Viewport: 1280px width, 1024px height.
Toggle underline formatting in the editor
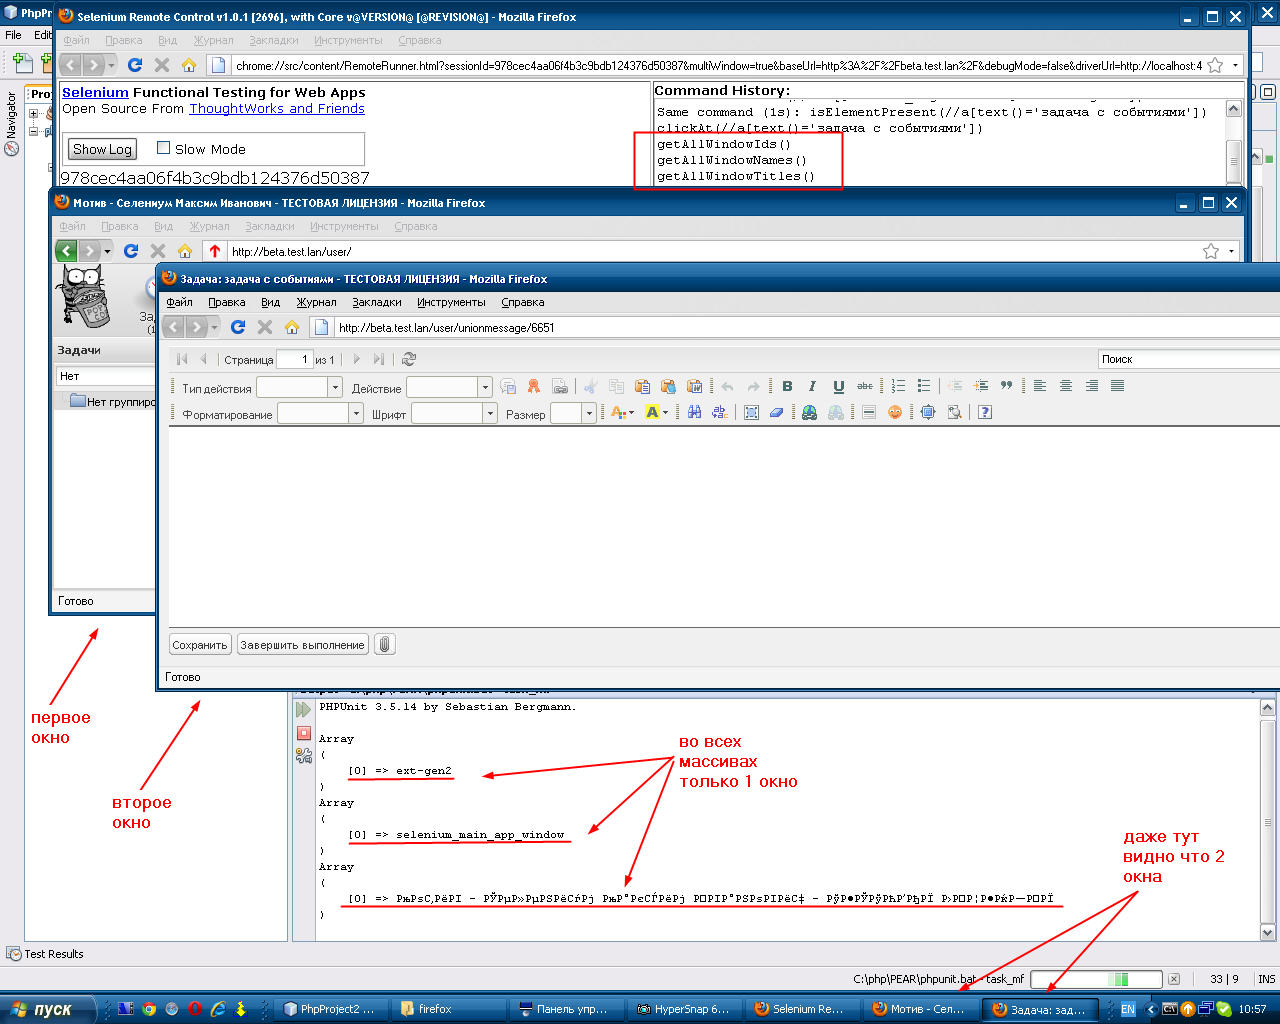click(x=838, y=386)
